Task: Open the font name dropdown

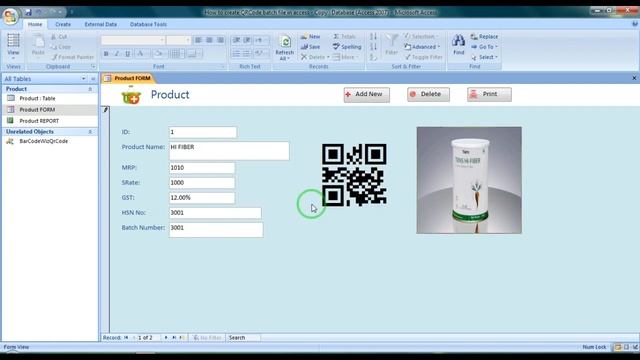Action: [x=162, y=40]
